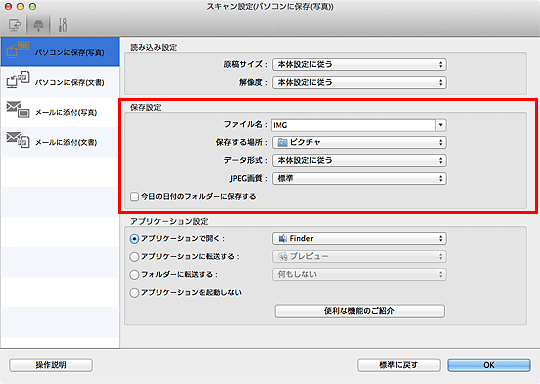
Task: Open the 保存する場所 dropdown
Action: [359, 143]
